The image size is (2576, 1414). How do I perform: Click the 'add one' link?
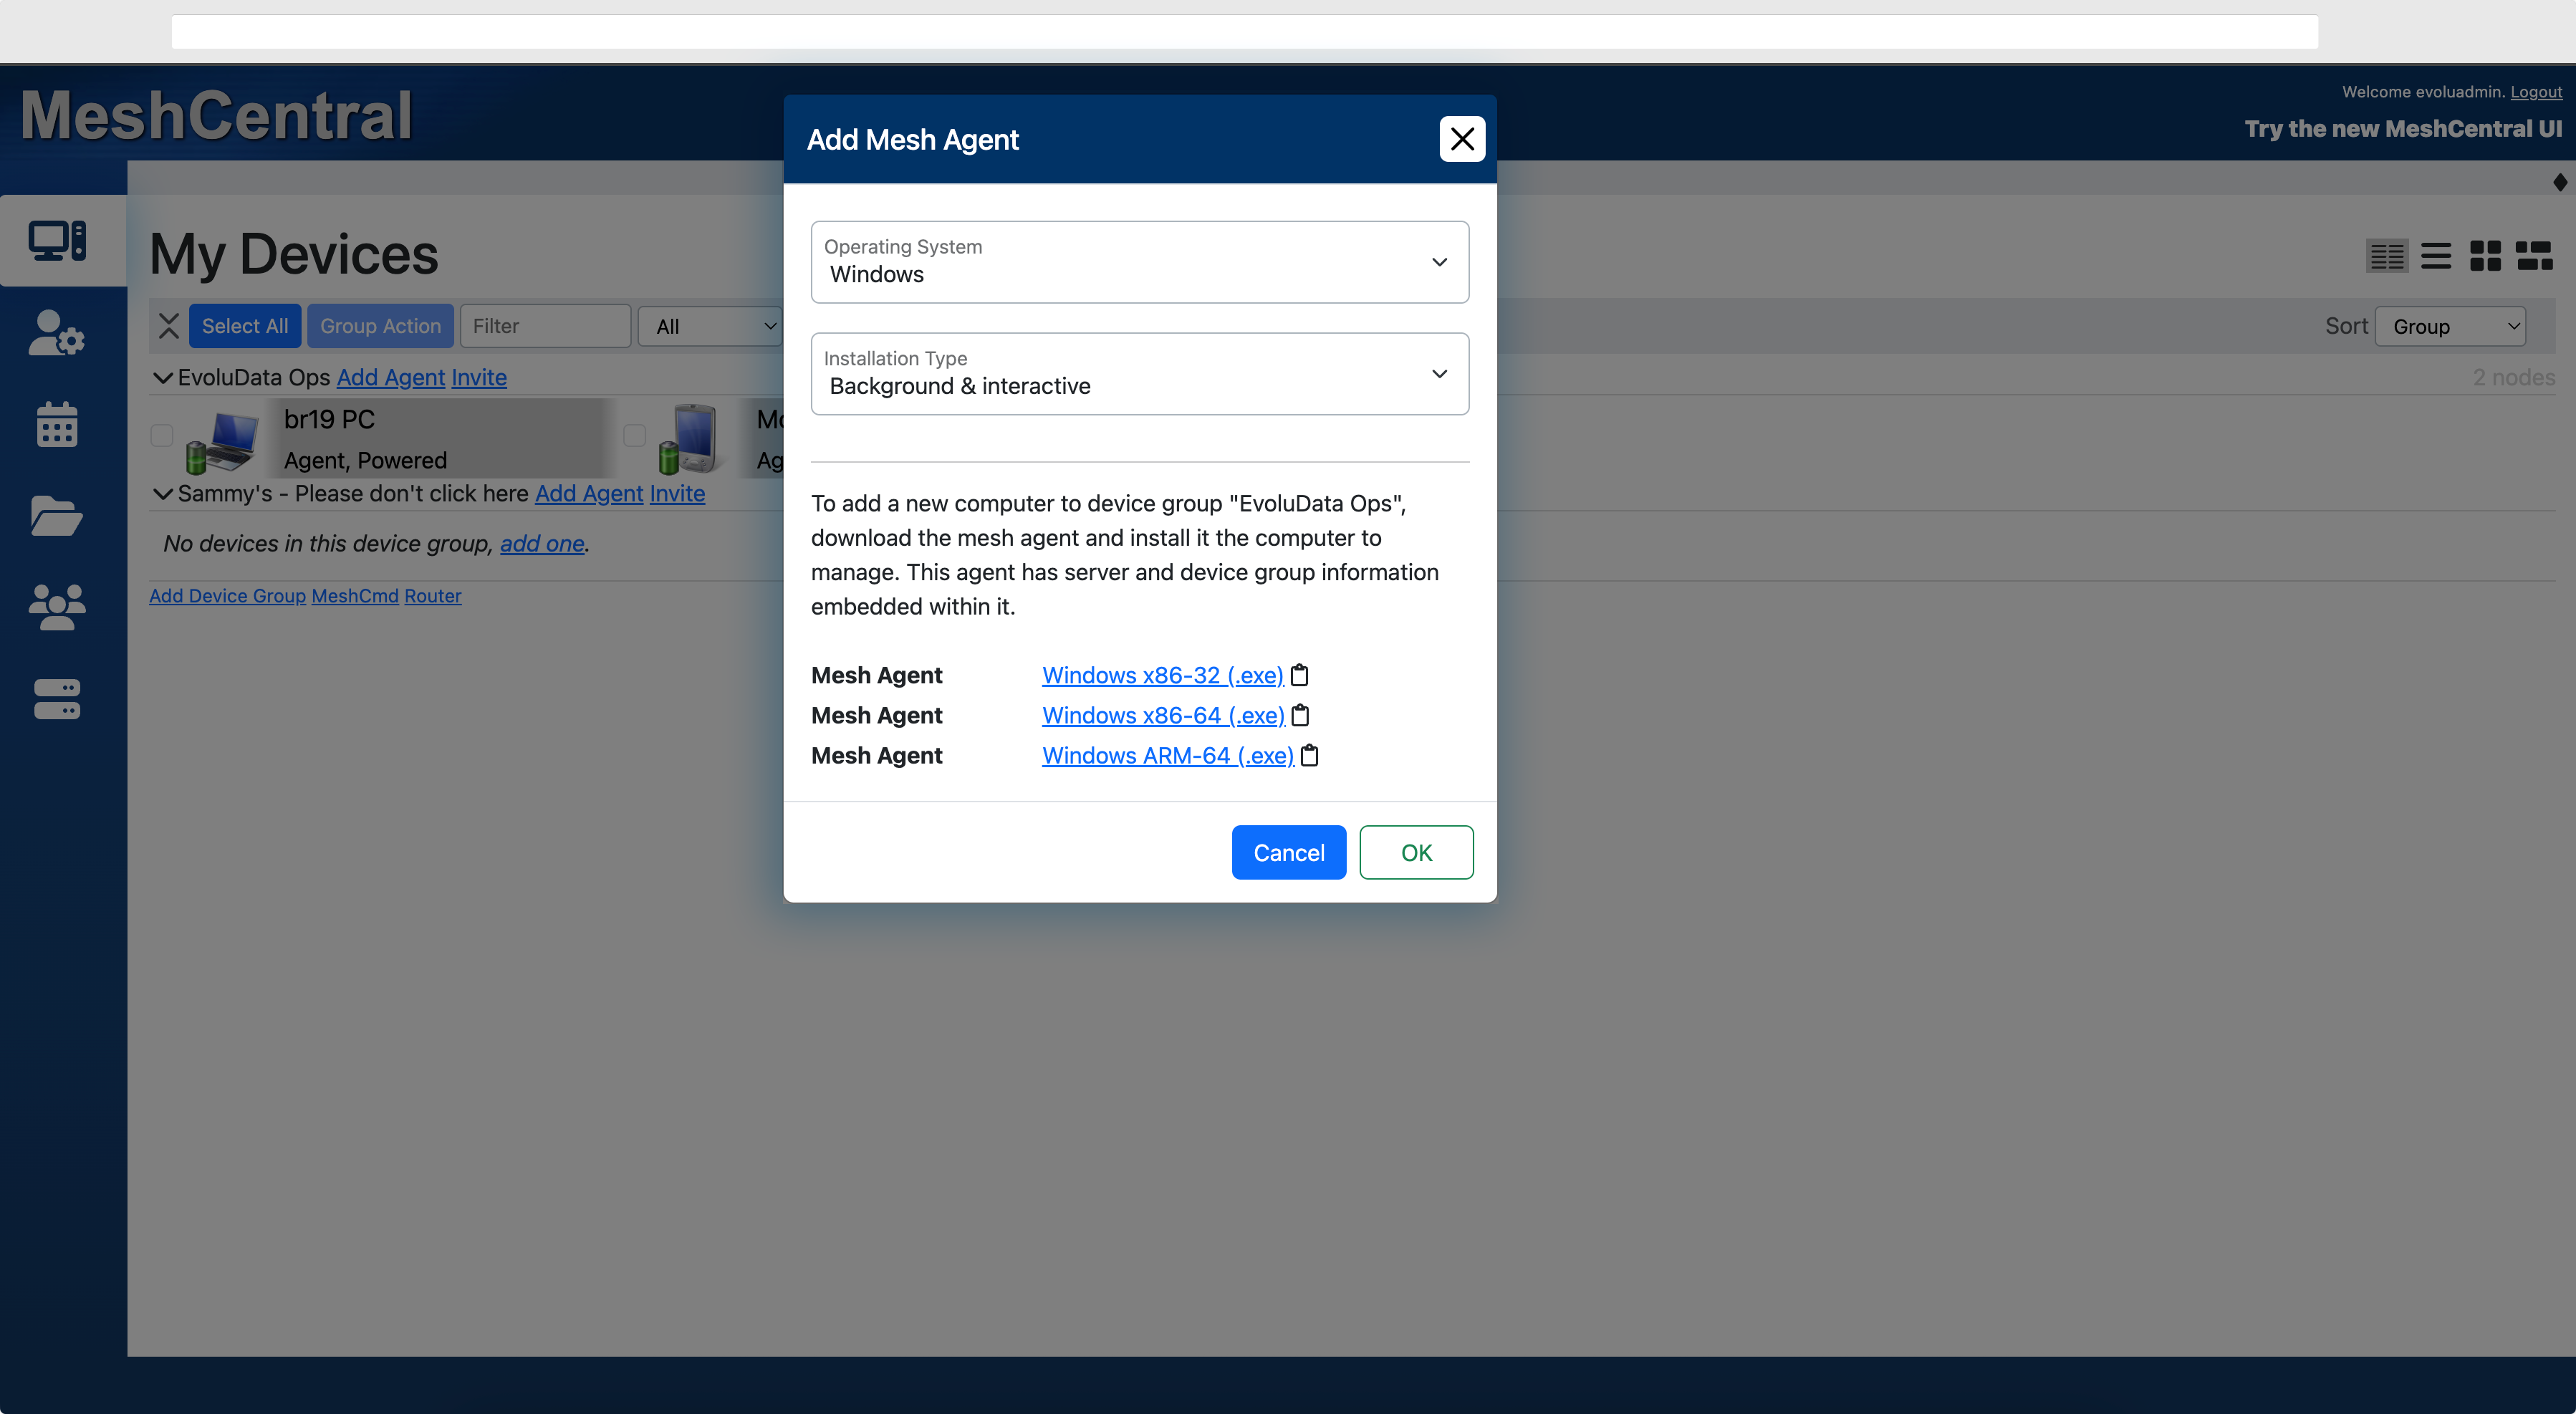click(542, 544)
